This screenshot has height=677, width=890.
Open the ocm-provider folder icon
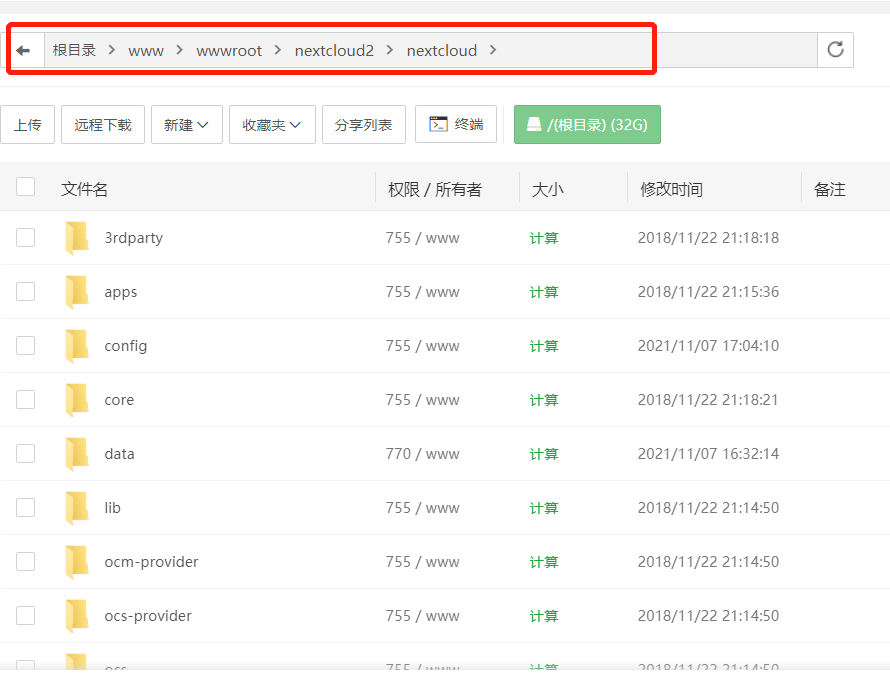tap(77, 561)
